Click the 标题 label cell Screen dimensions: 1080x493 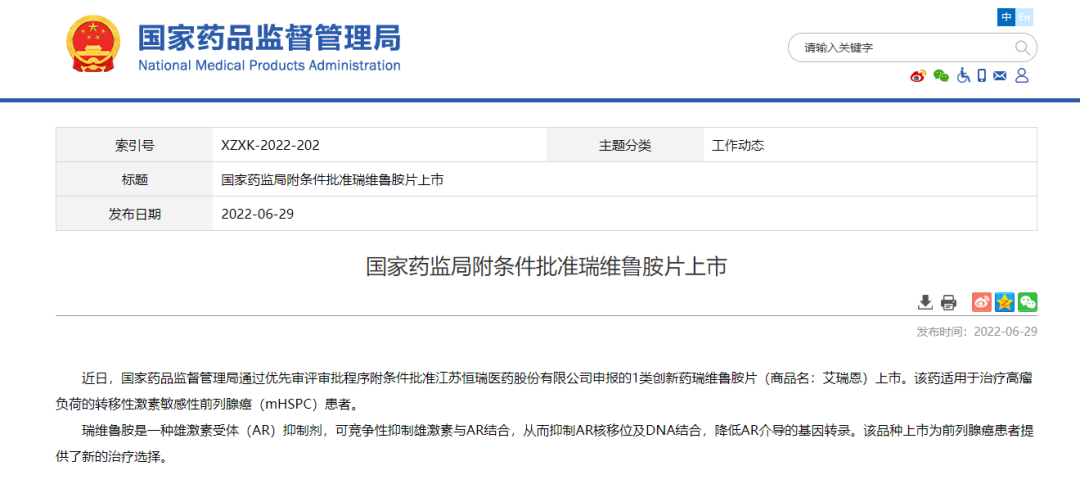(x=134, y=180)
